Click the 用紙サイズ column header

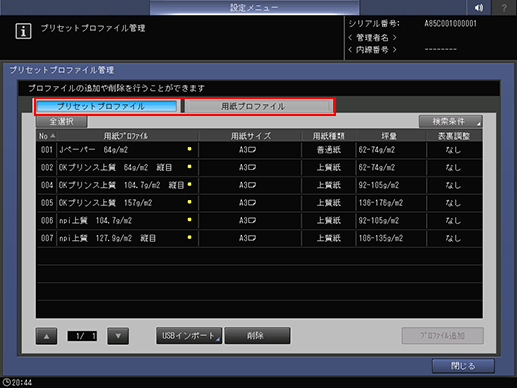[251, 136]
